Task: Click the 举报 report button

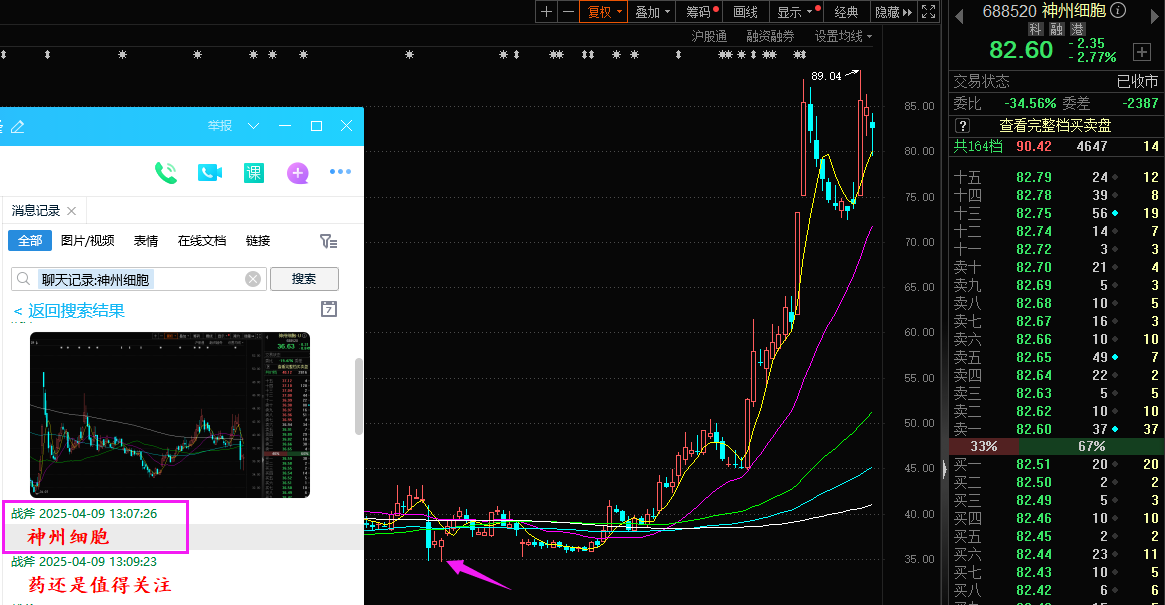Action: click(x=220, y=126)
